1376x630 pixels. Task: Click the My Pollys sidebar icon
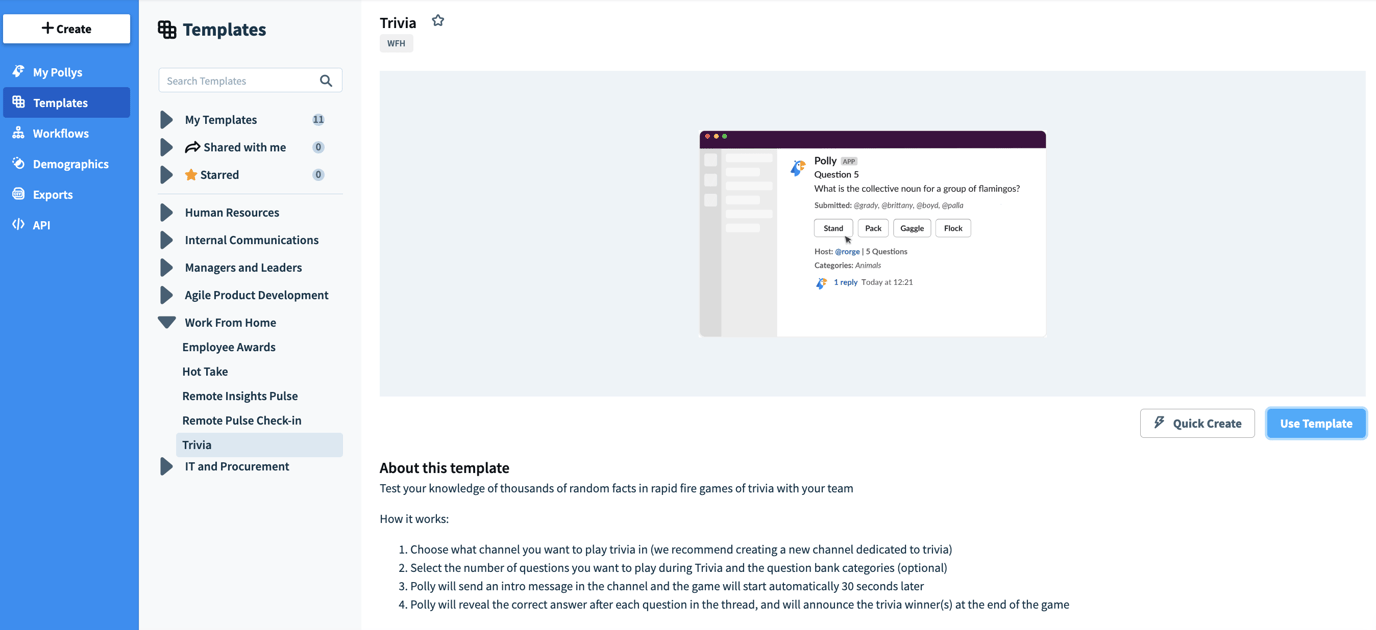tap(18, 72)
